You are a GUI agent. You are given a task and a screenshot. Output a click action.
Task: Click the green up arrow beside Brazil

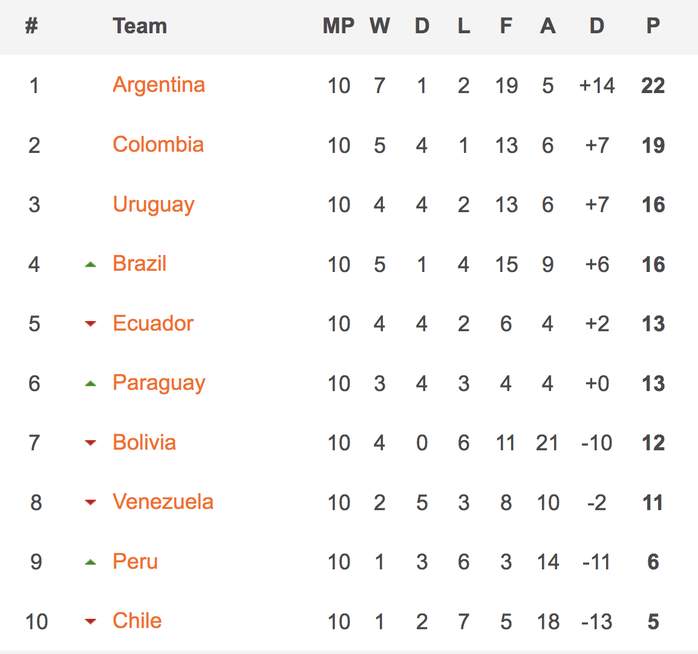[90, 264]
